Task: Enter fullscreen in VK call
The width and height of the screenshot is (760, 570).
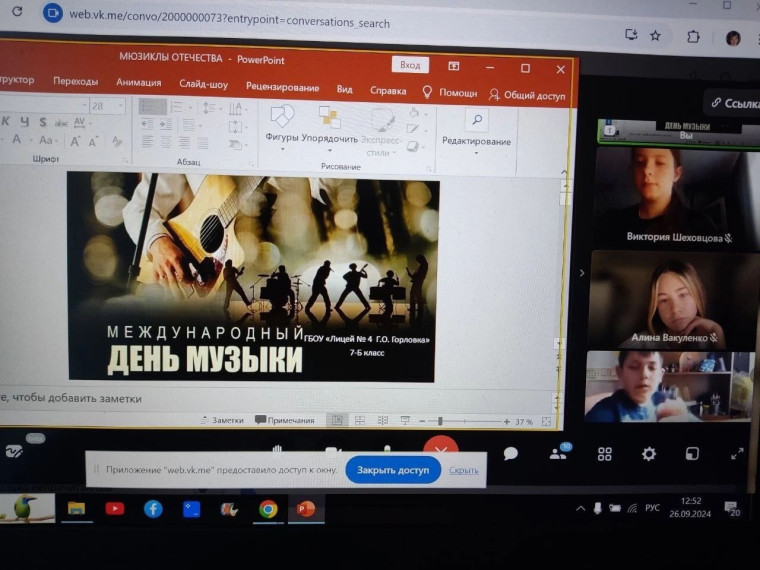Action: 737,454
